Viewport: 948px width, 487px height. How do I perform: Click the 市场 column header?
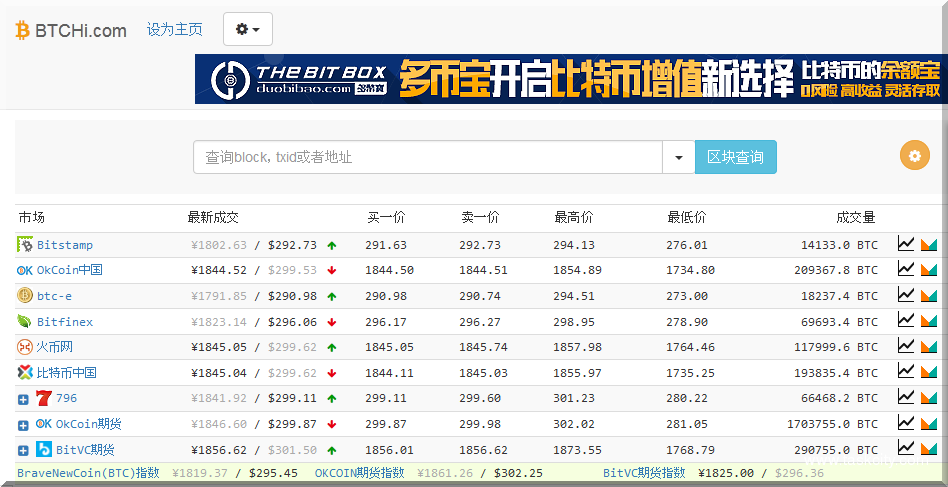pos(31,218)
